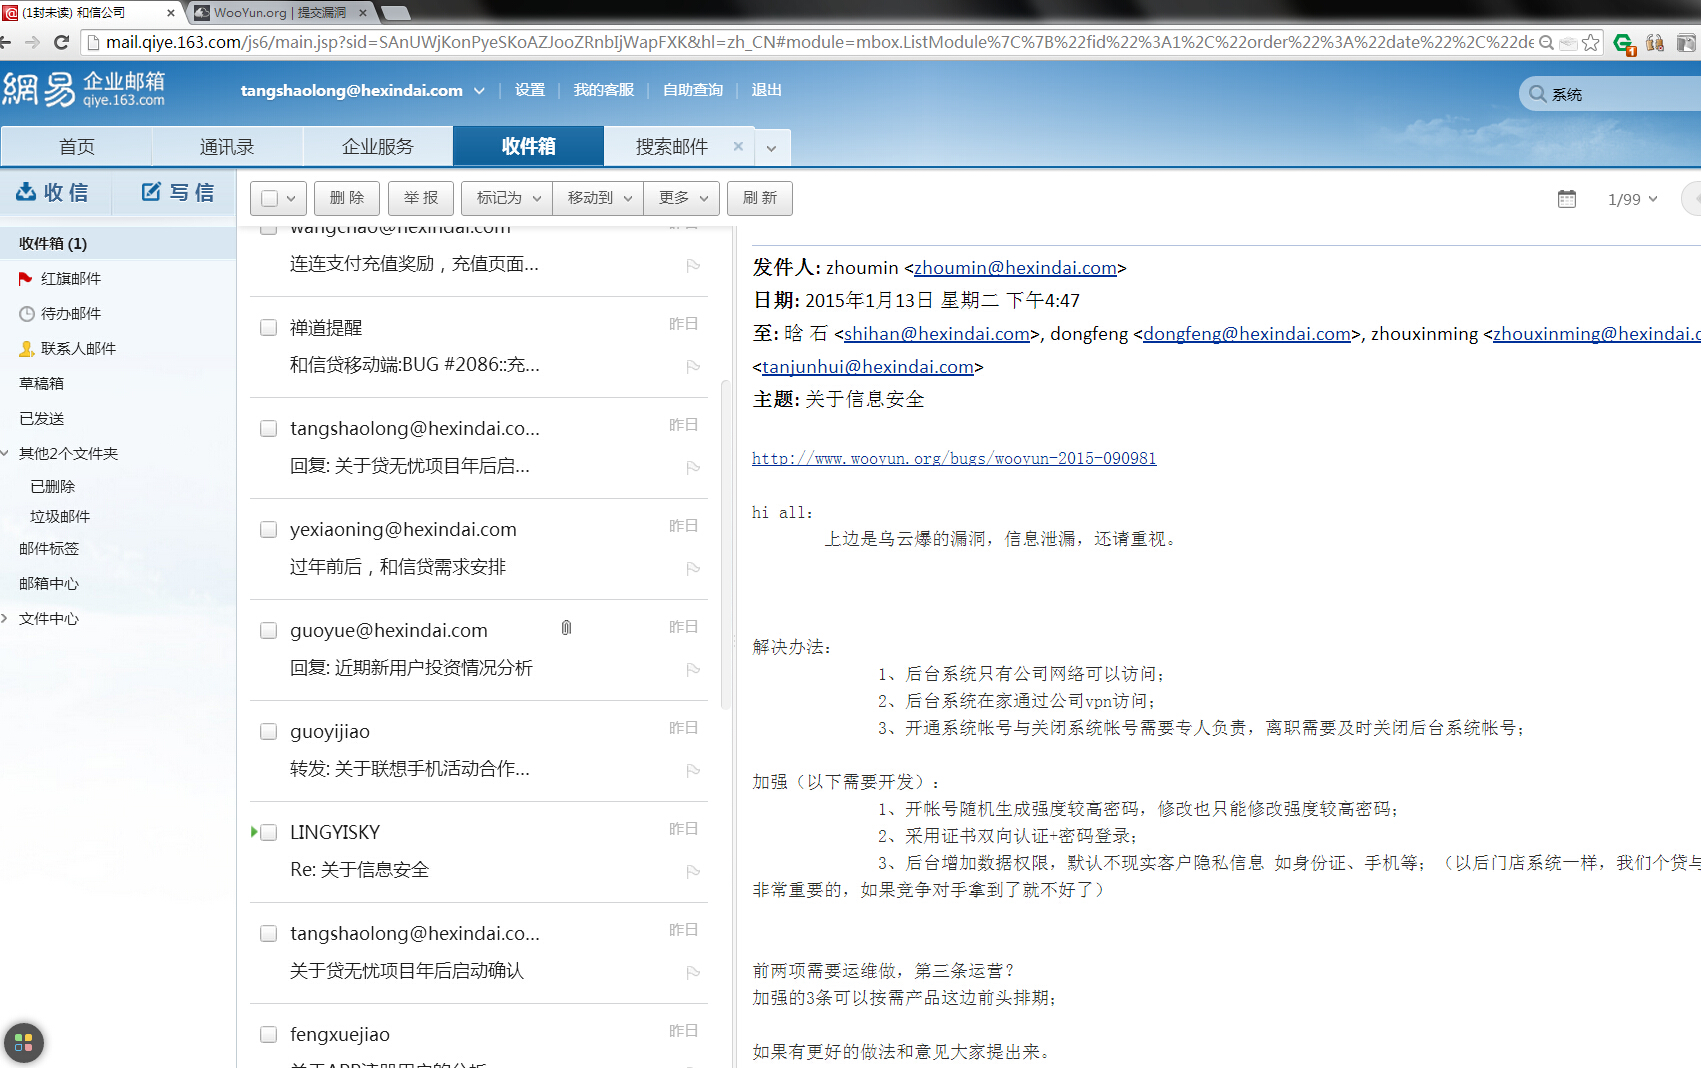Flag the yexiaoning@hexindai.com email
Image resolution: width=1701 pixels, height=1068 pixels.
click(x=693, y=568)
